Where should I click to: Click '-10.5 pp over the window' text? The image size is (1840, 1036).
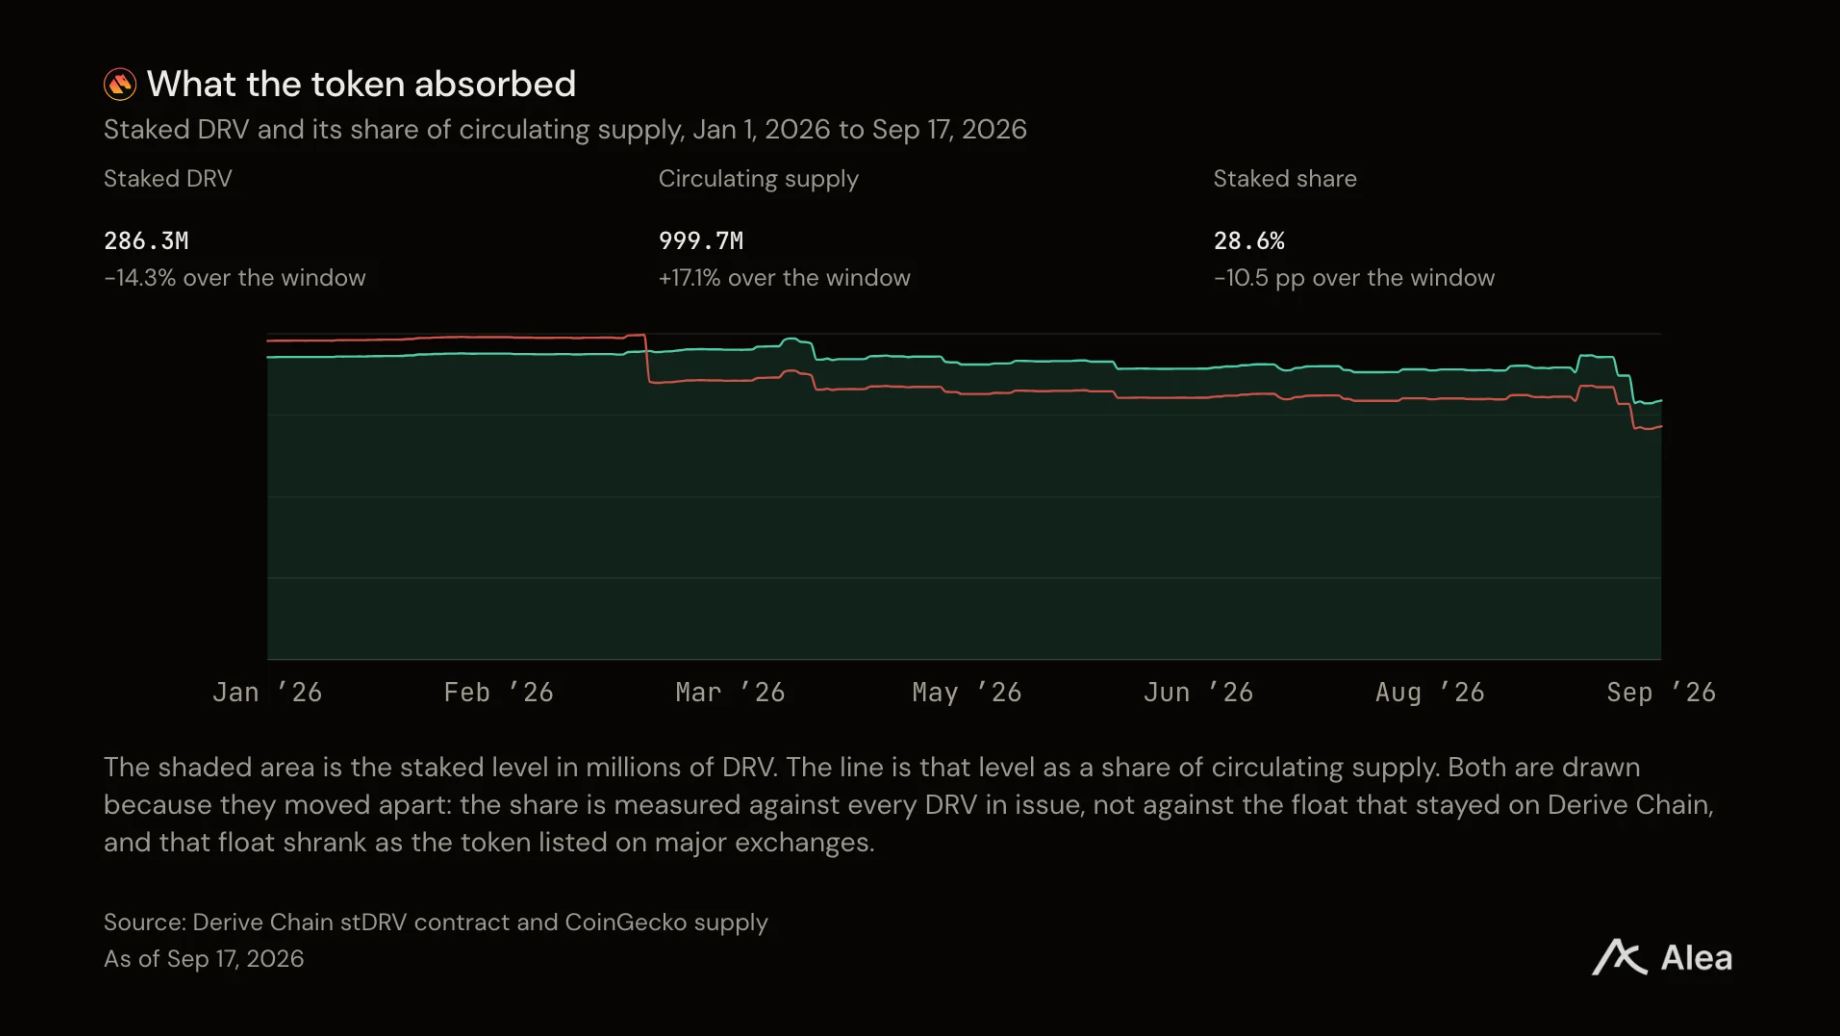(x=1354, y=278)
